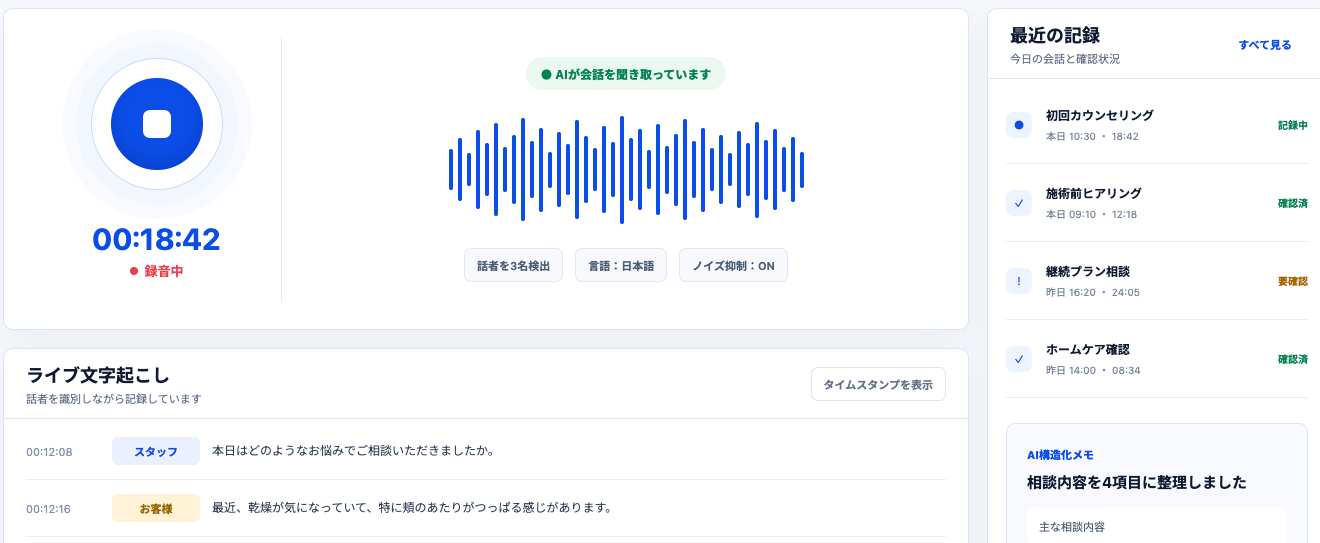Select the 話者を3名検出 chip

click(513, 266)
